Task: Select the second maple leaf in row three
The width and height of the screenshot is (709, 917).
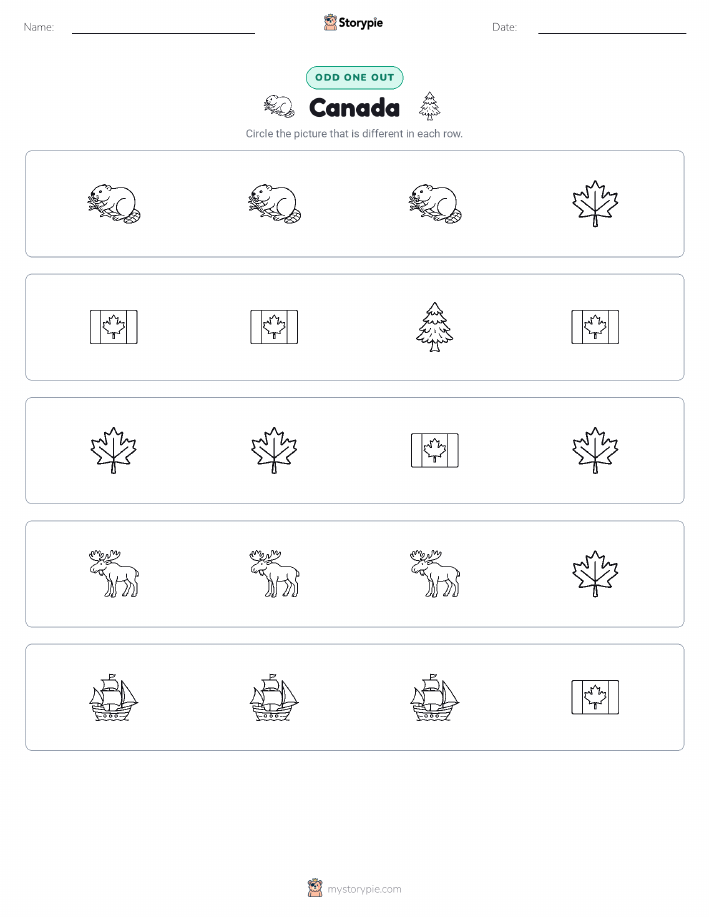Action: [x=274, y=450]
